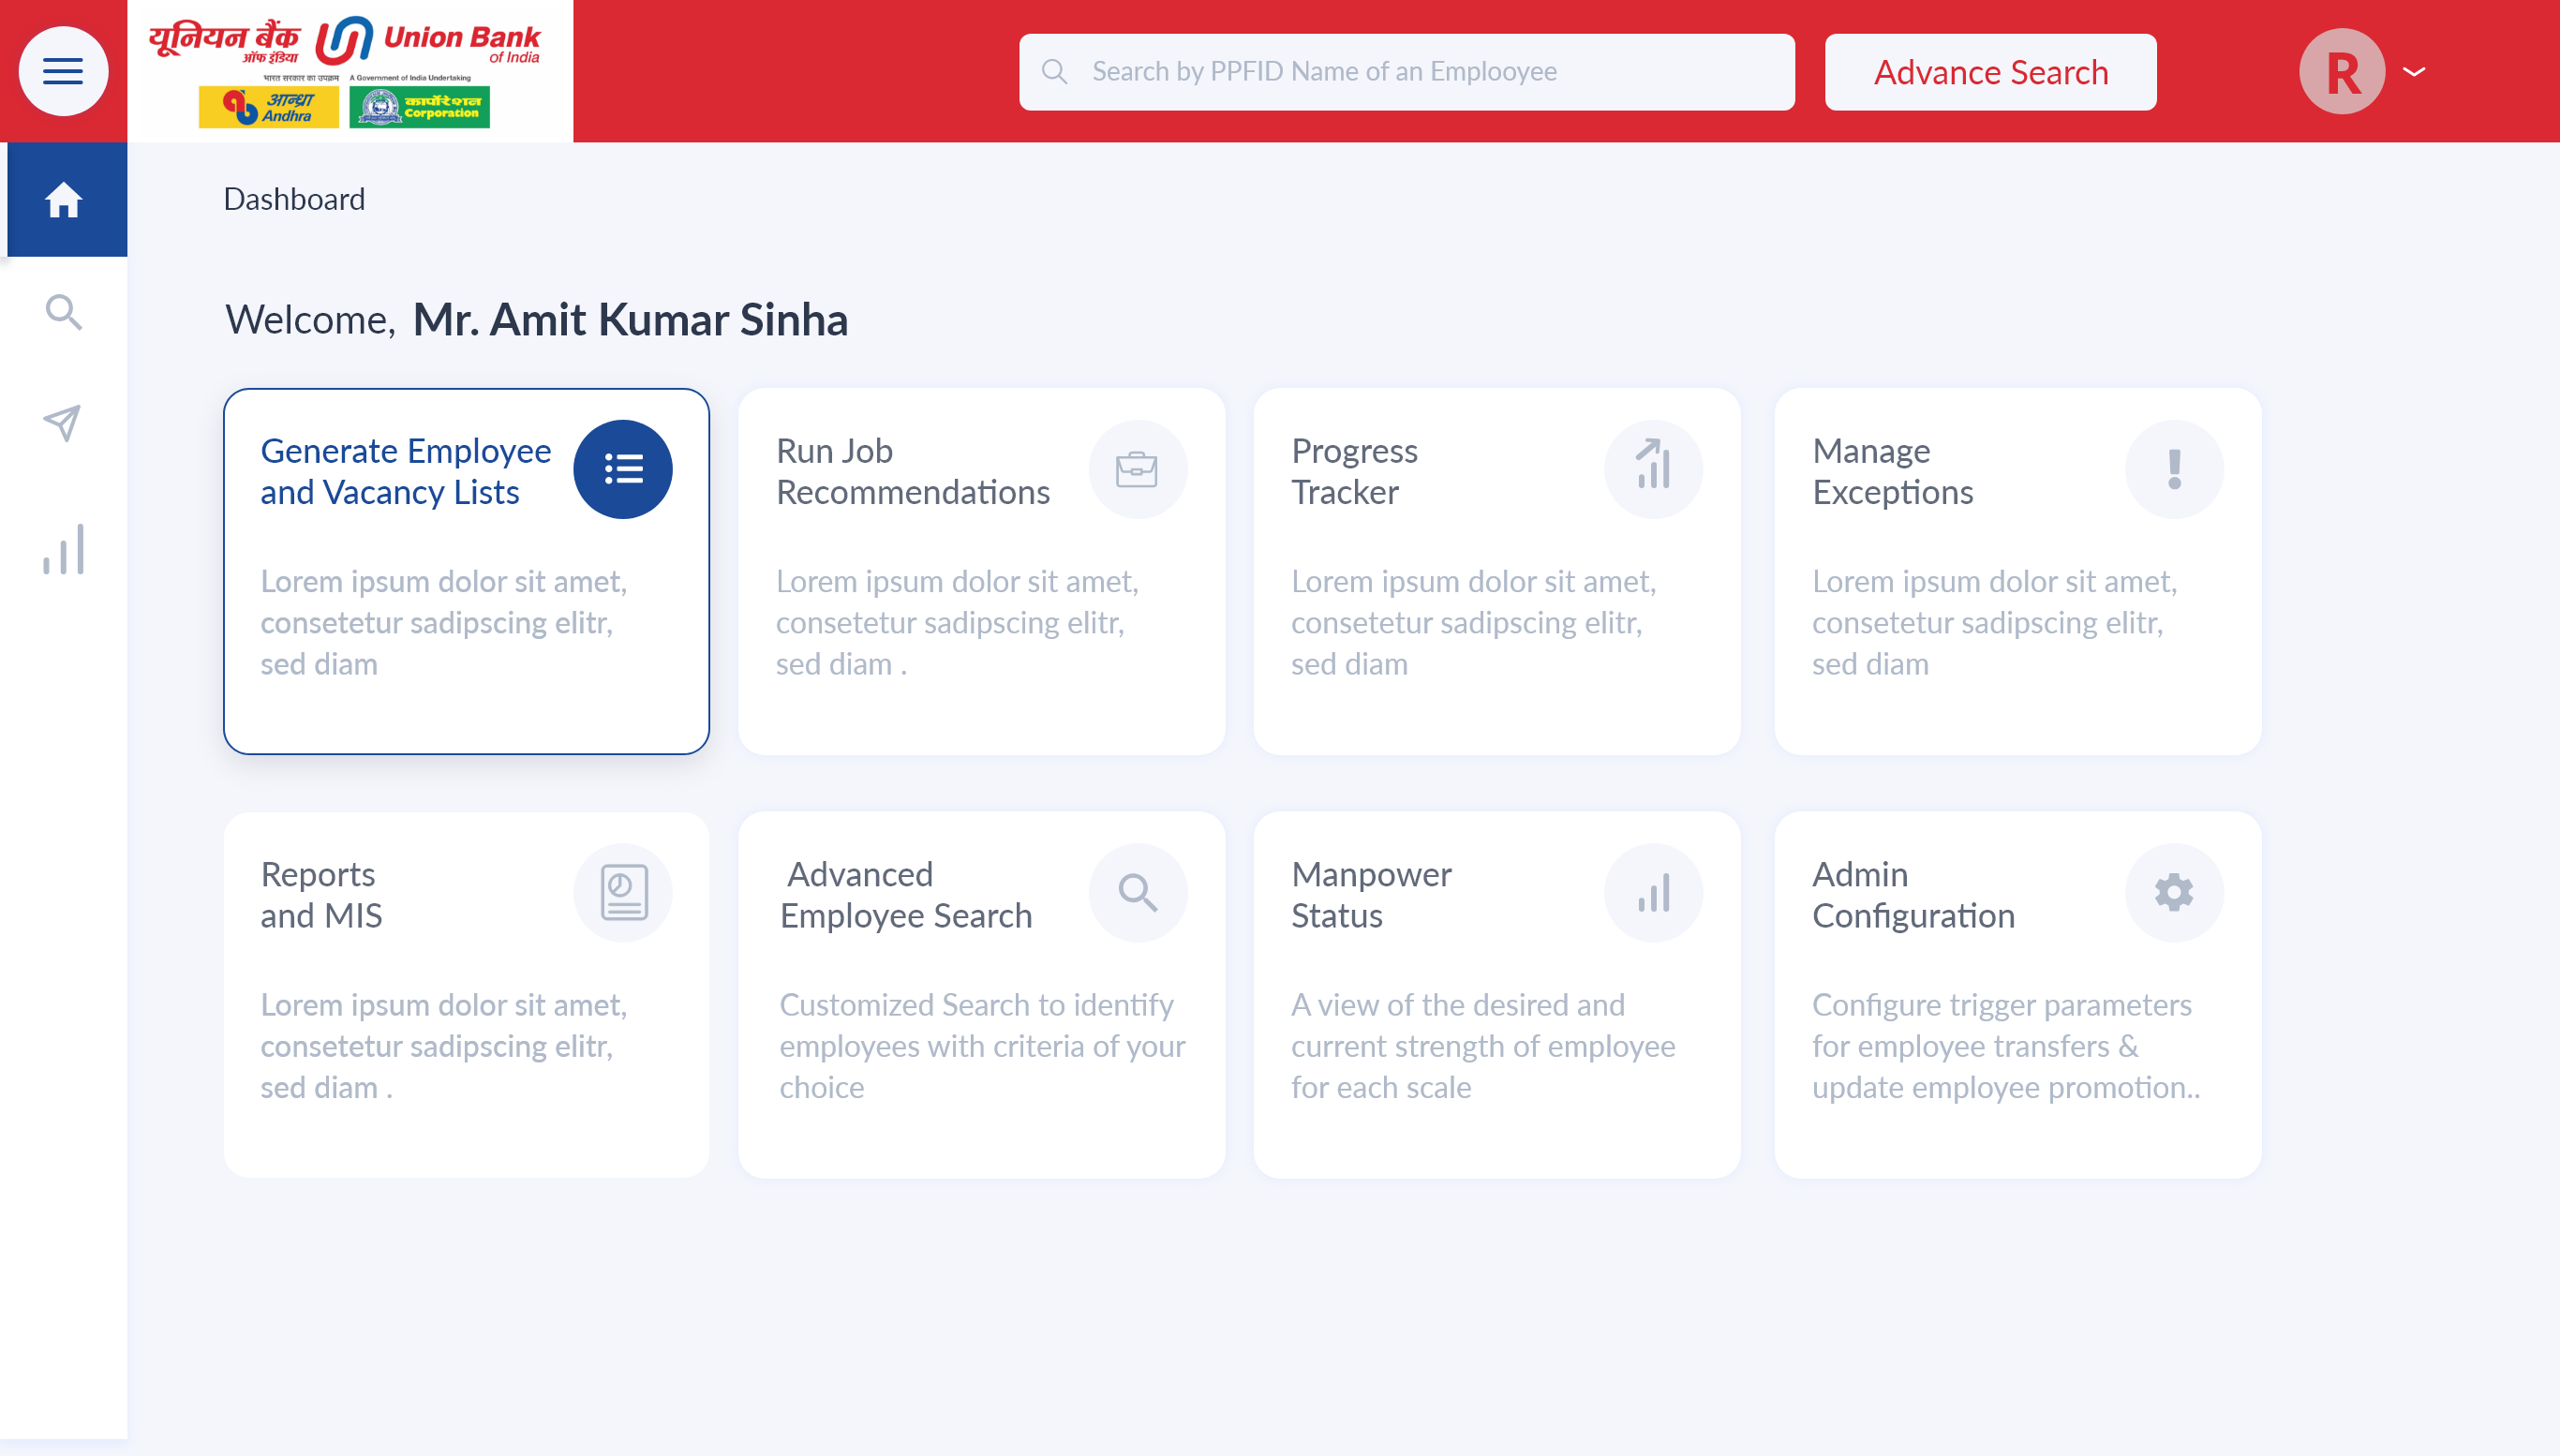Open the hamburger menu button

tap(63, 71)
